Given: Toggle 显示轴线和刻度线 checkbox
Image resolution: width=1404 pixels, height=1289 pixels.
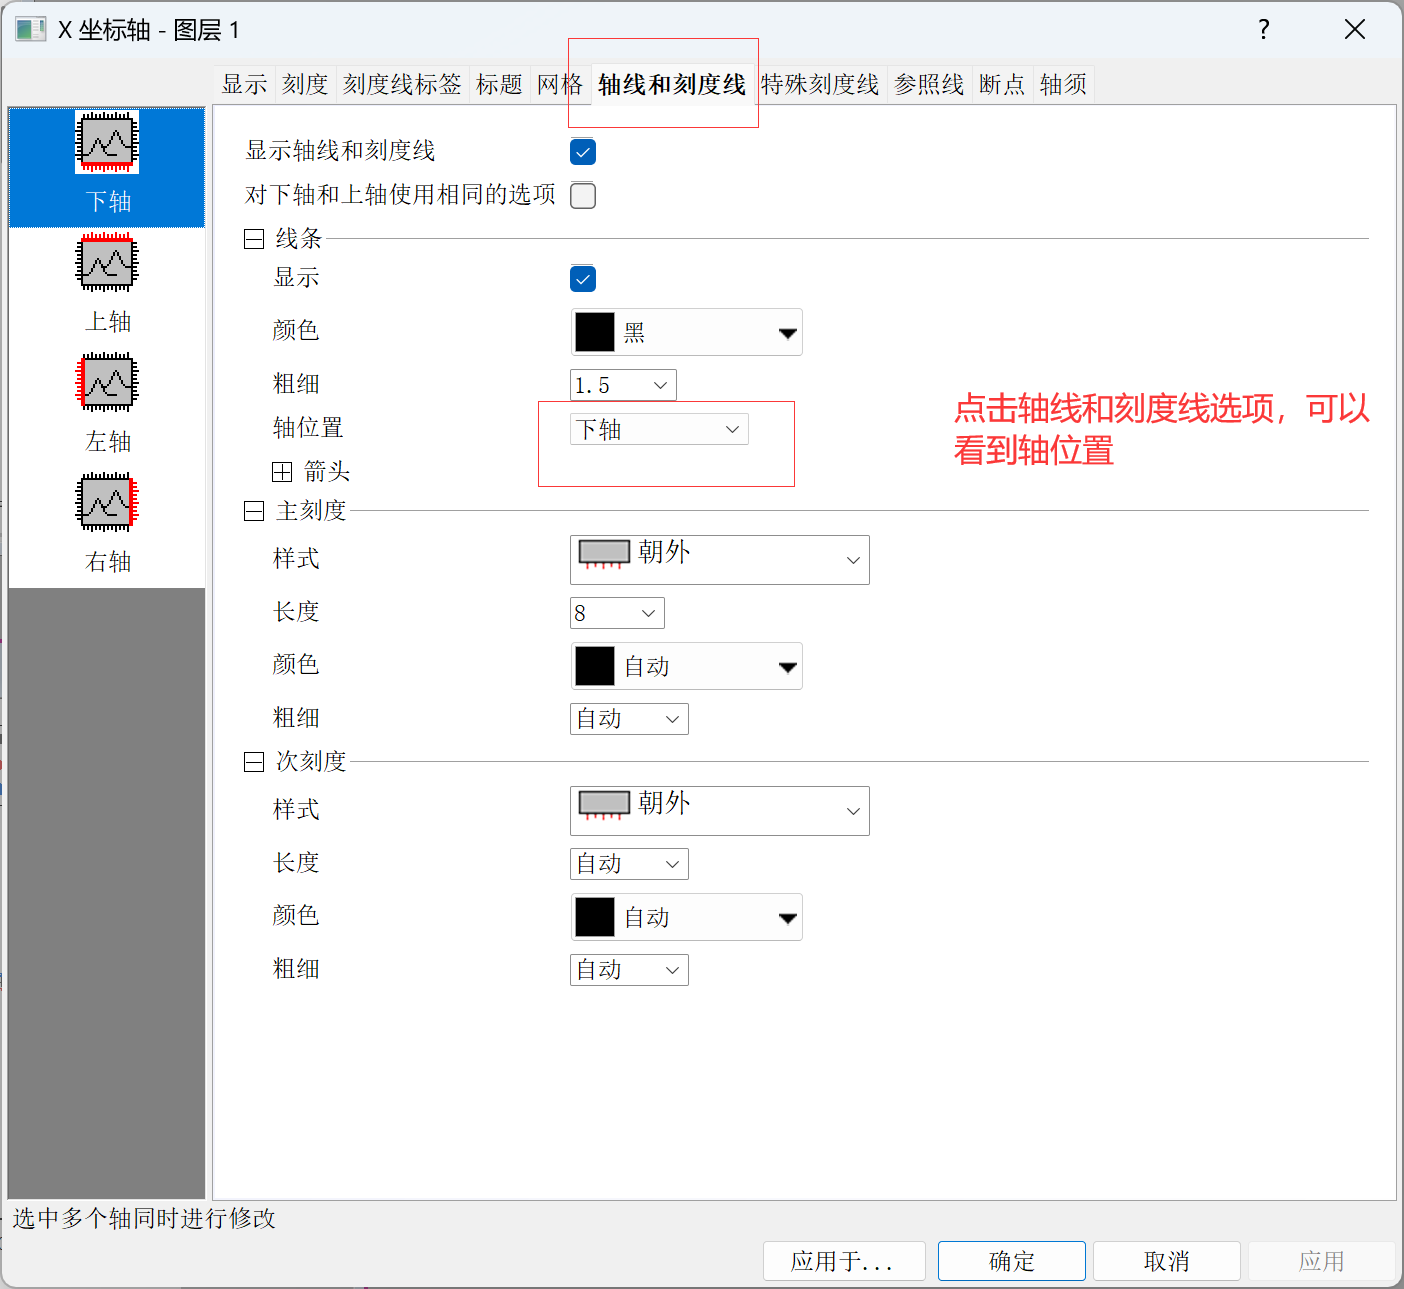Looking at the screenshot, I should (583, 152).
